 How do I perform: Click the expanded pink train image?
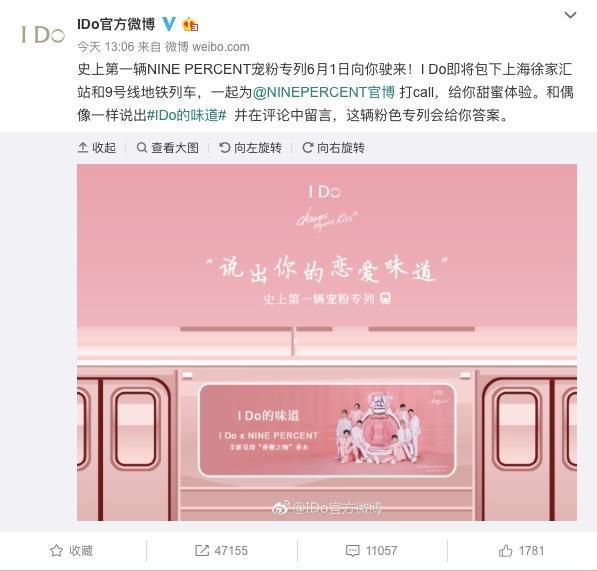click(x=327, y=342)
